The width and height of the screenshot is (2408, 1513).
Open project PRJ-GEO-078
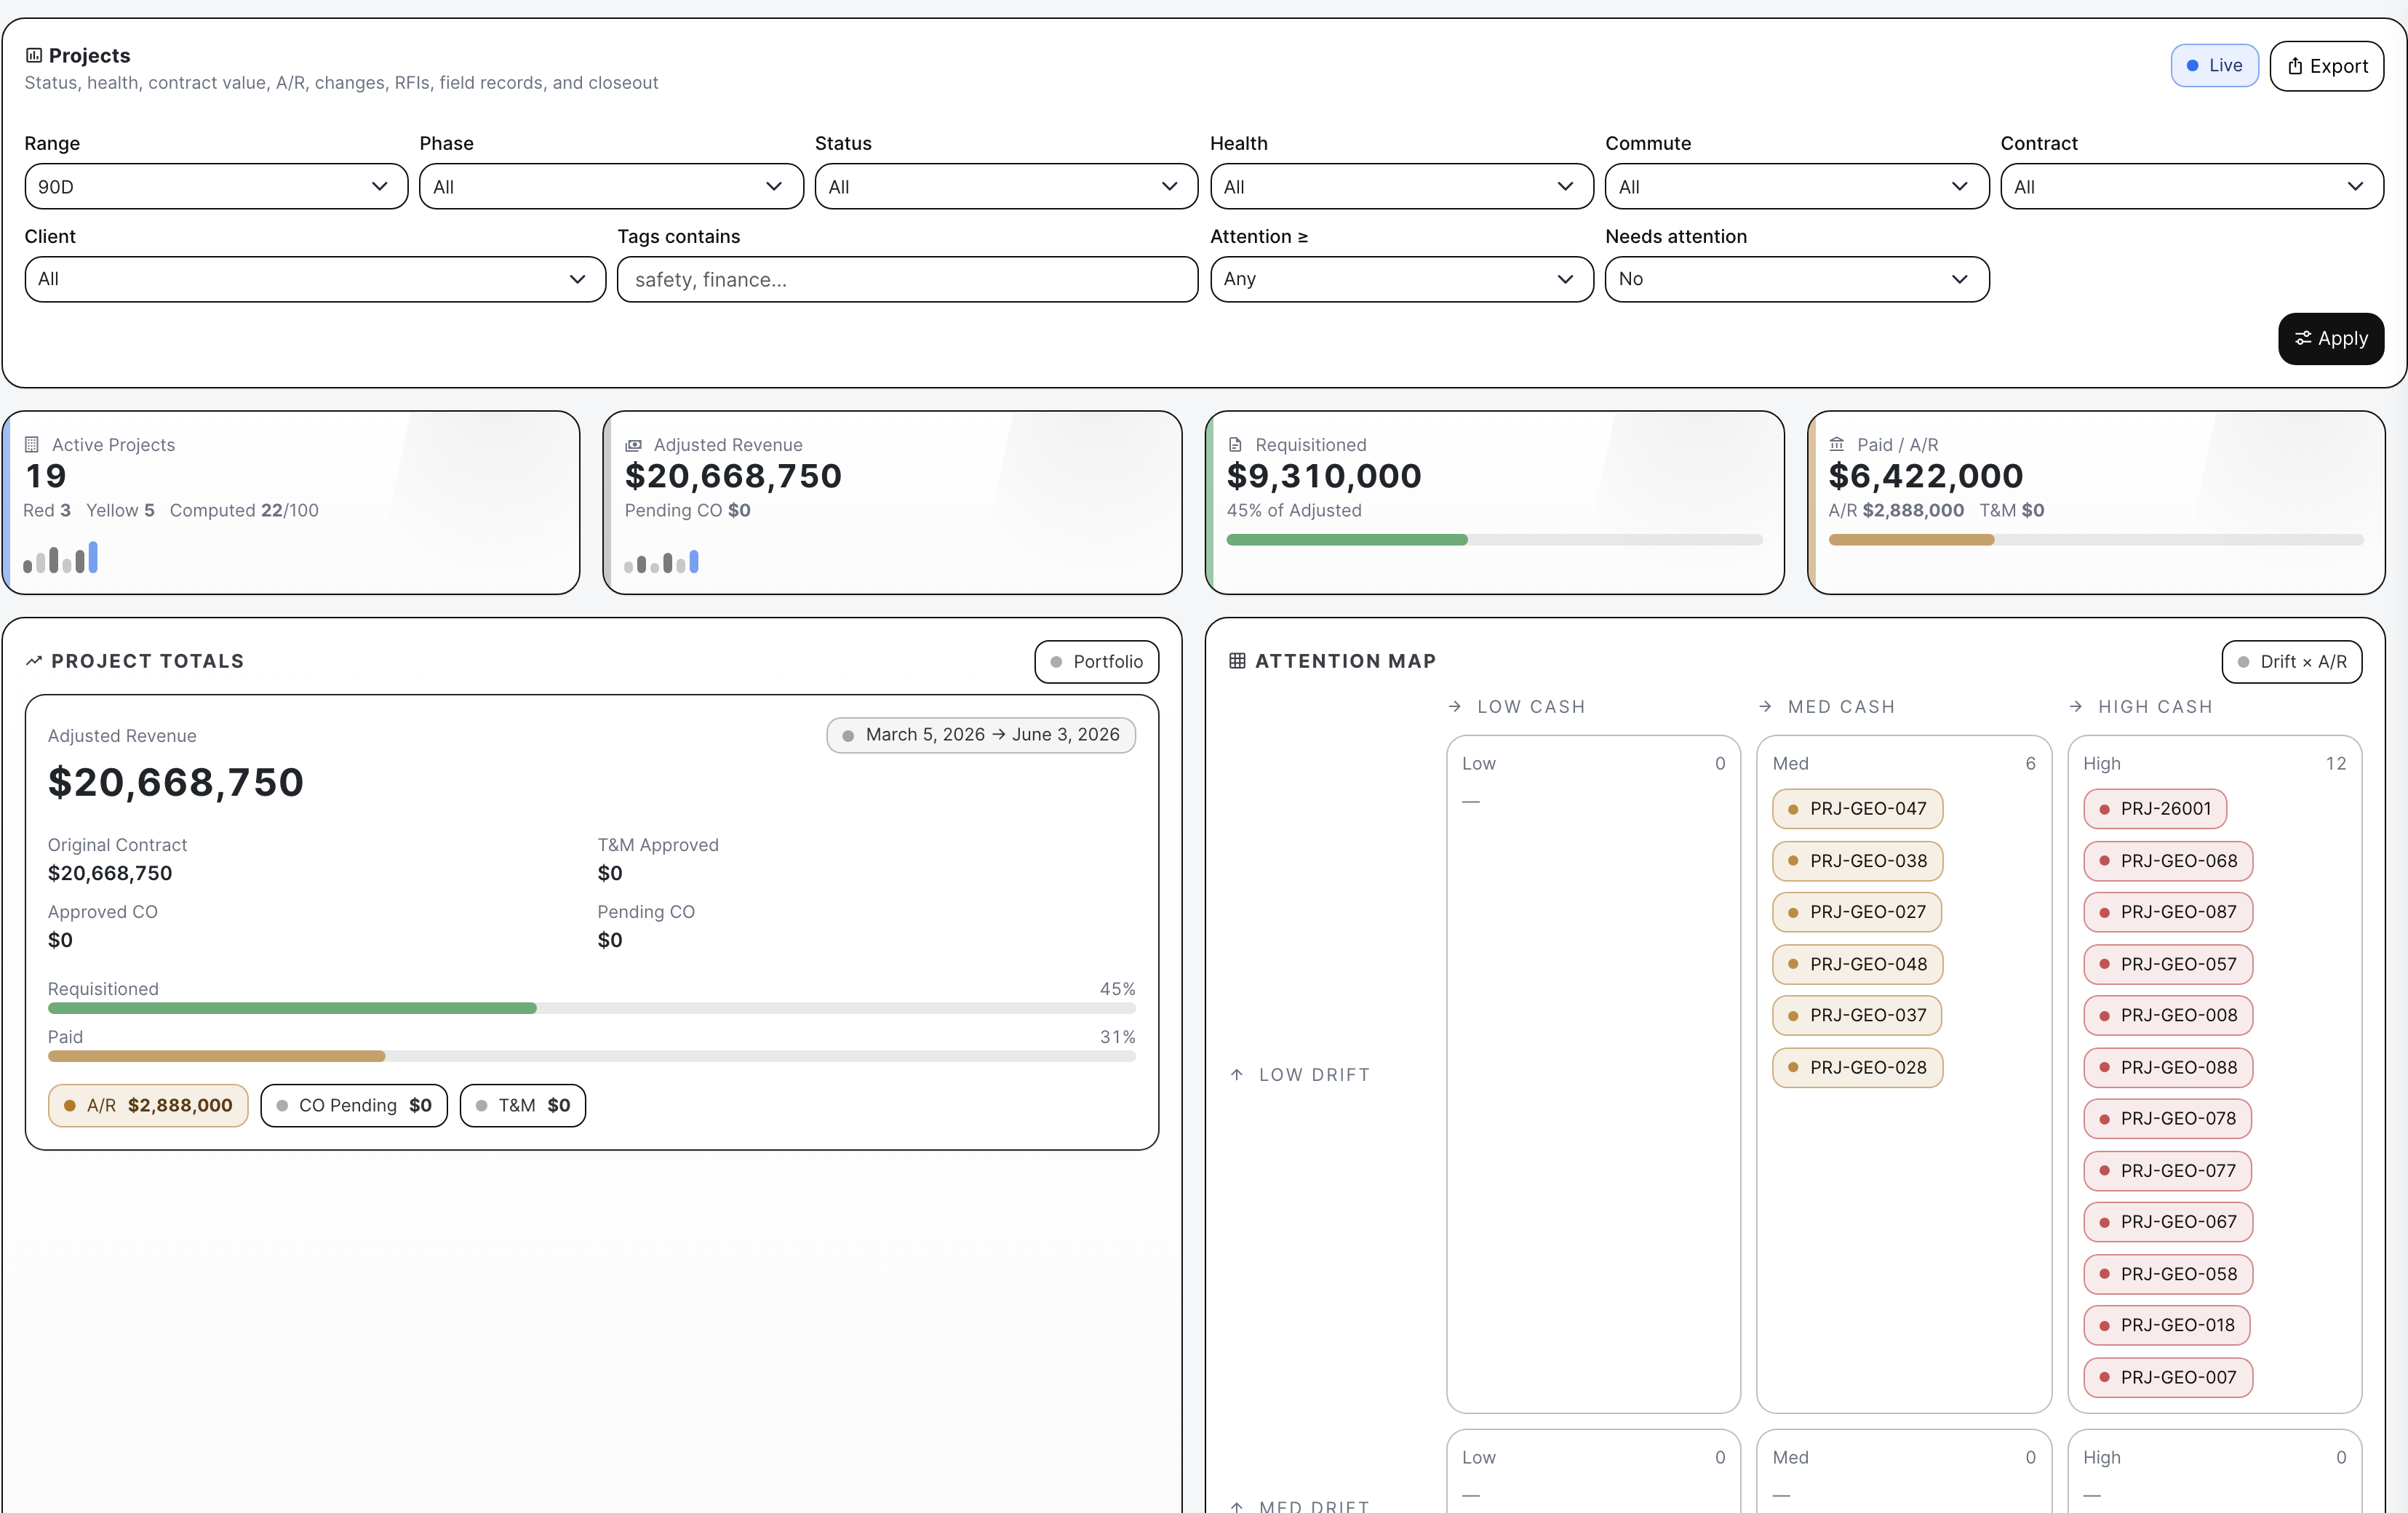coord(2168,1118)
